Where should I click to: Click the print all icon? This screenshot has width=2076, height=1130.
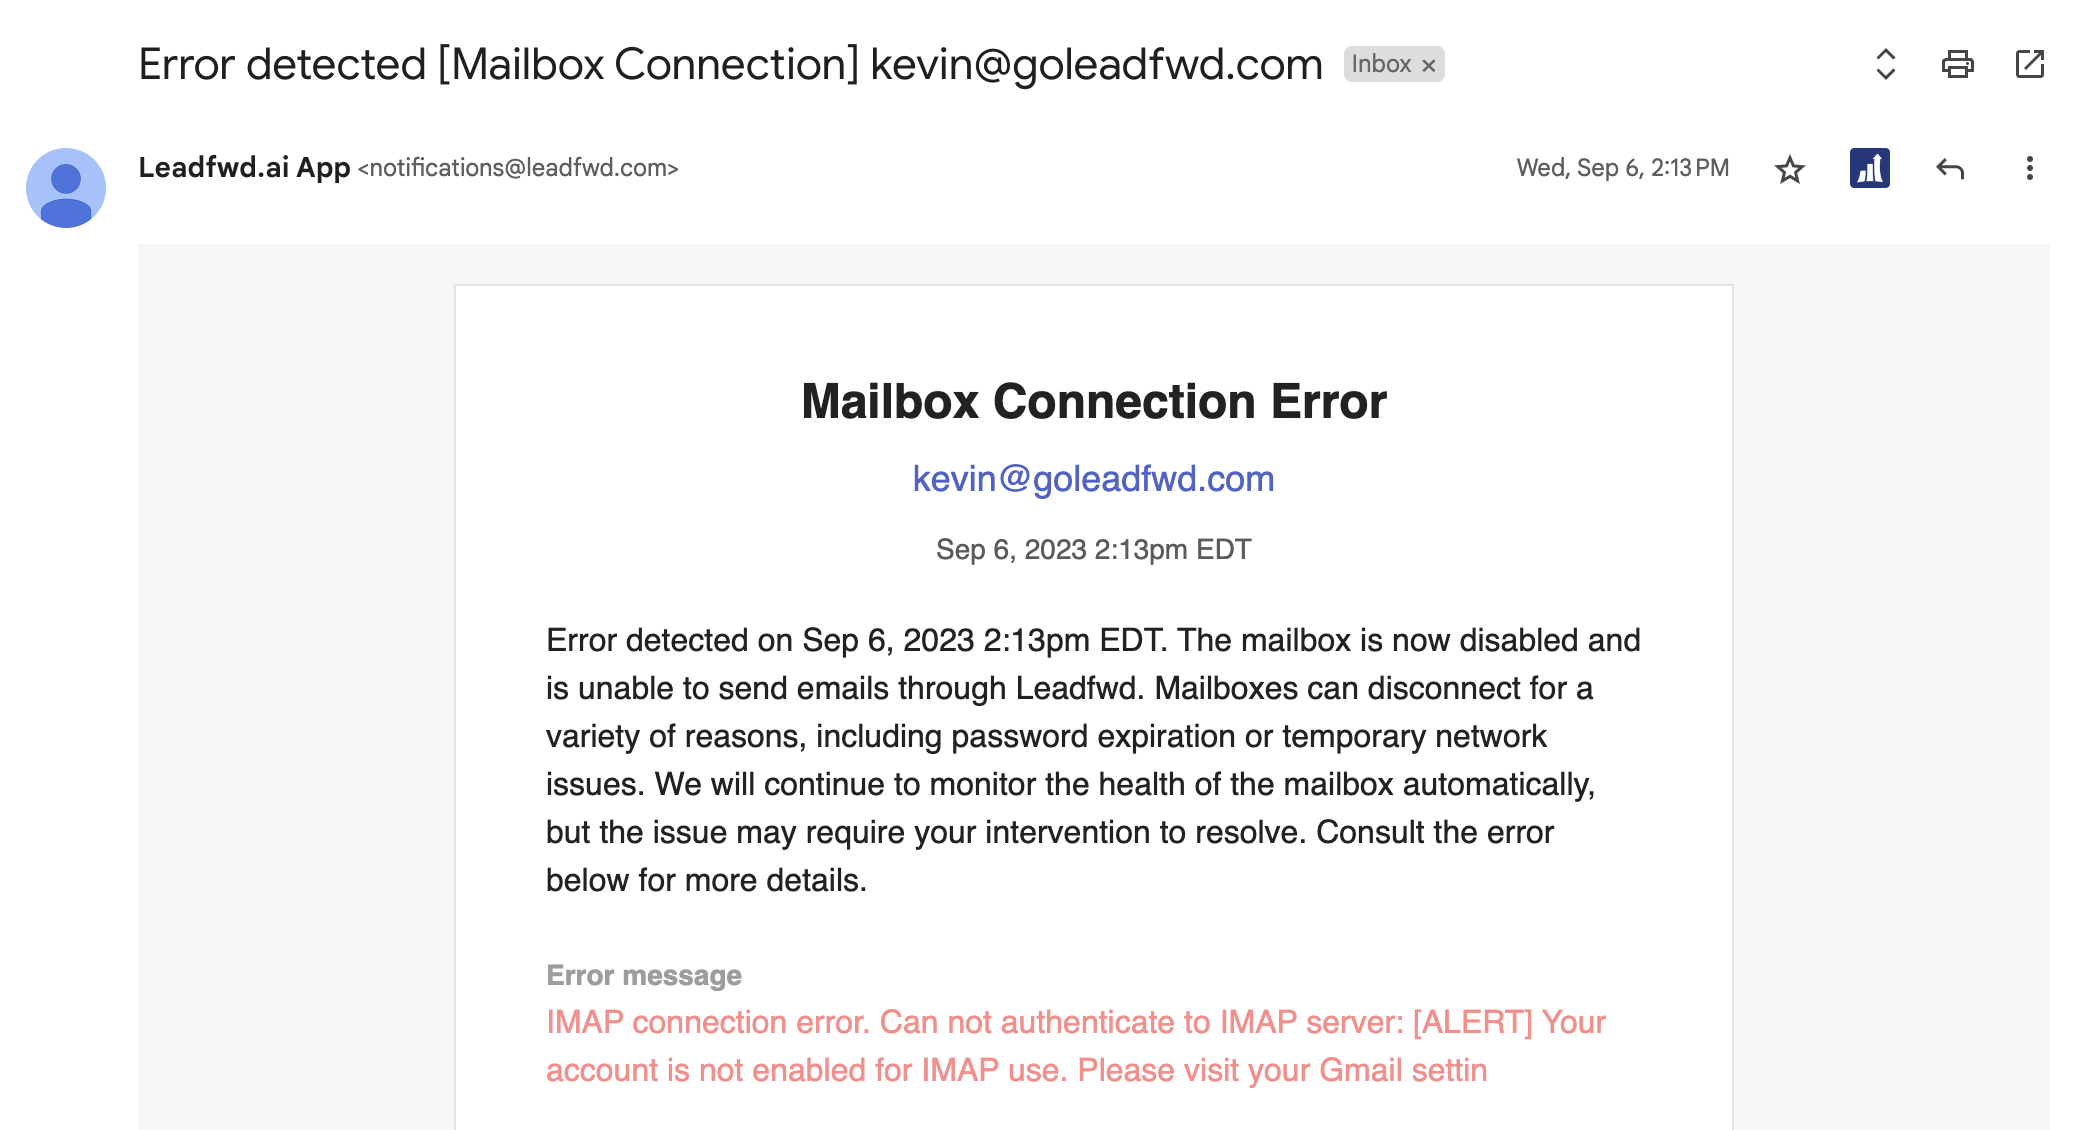point(1957,65)
